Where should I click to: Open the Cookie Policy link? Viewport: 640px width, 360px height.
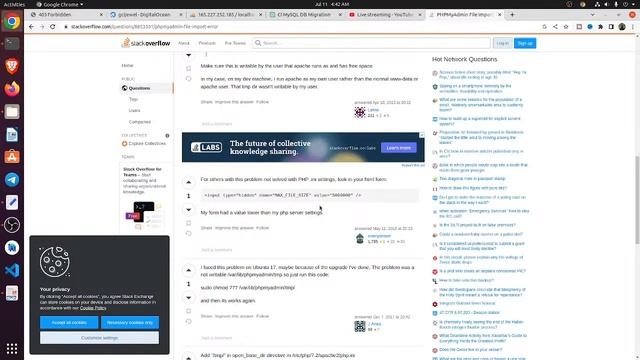click(93, 308)
